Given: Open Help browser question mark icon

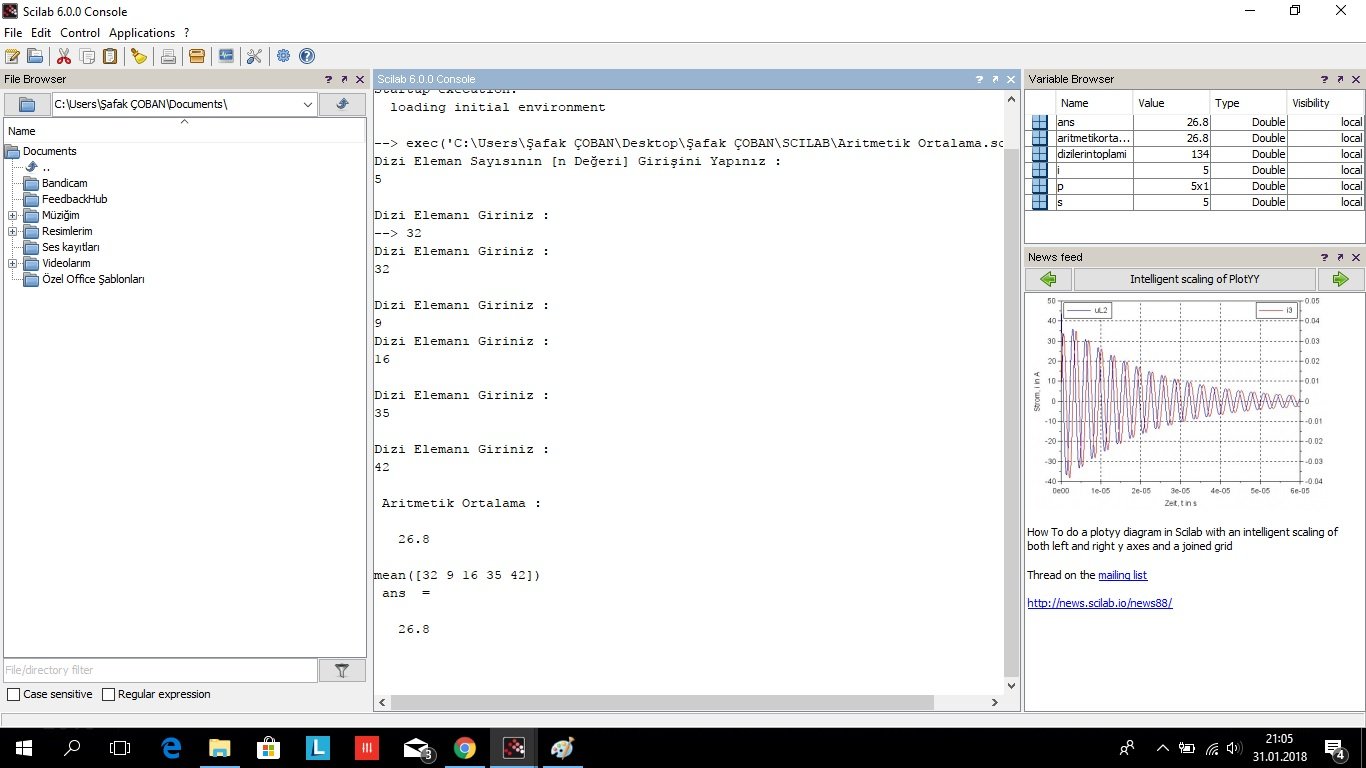Looking at the screenshot, I should [307, 56].
